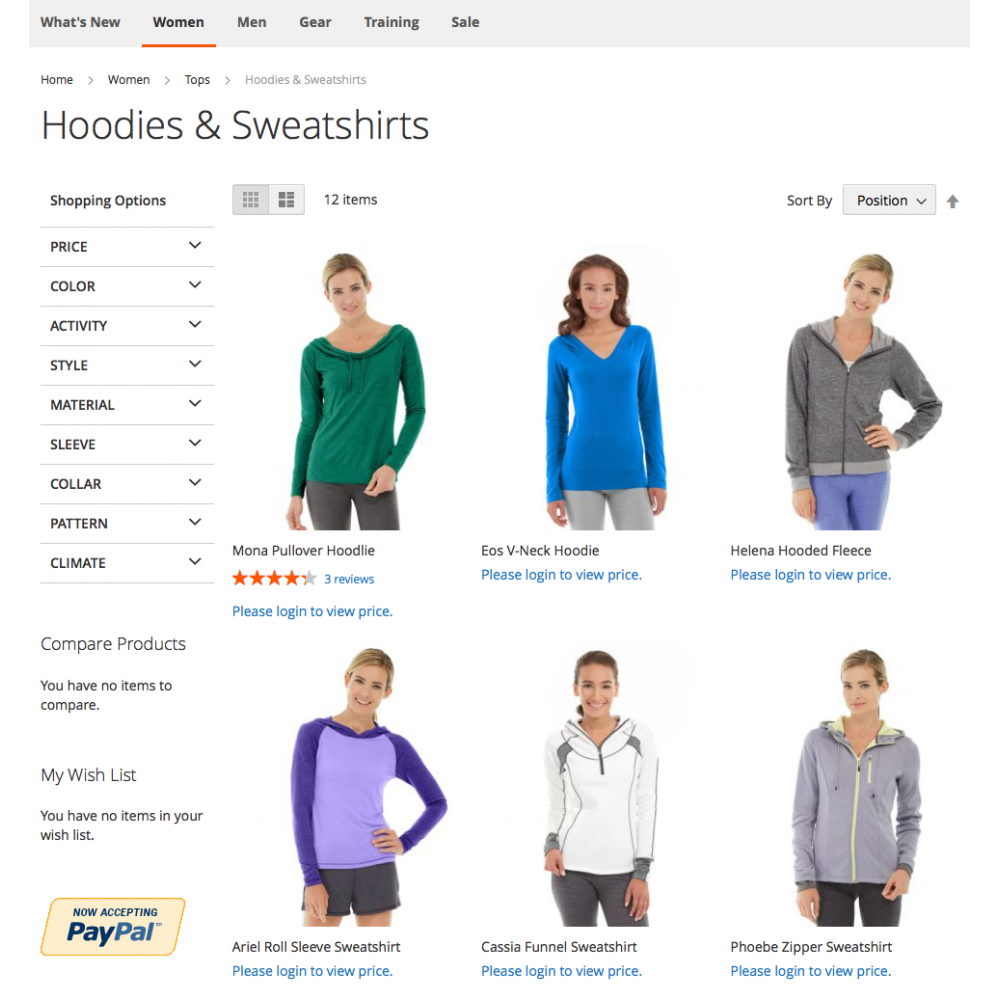The height and width of the screenshot is (1000, 1000).
Task: Expand the MATERIAL filter section
Action: point(127,405)
